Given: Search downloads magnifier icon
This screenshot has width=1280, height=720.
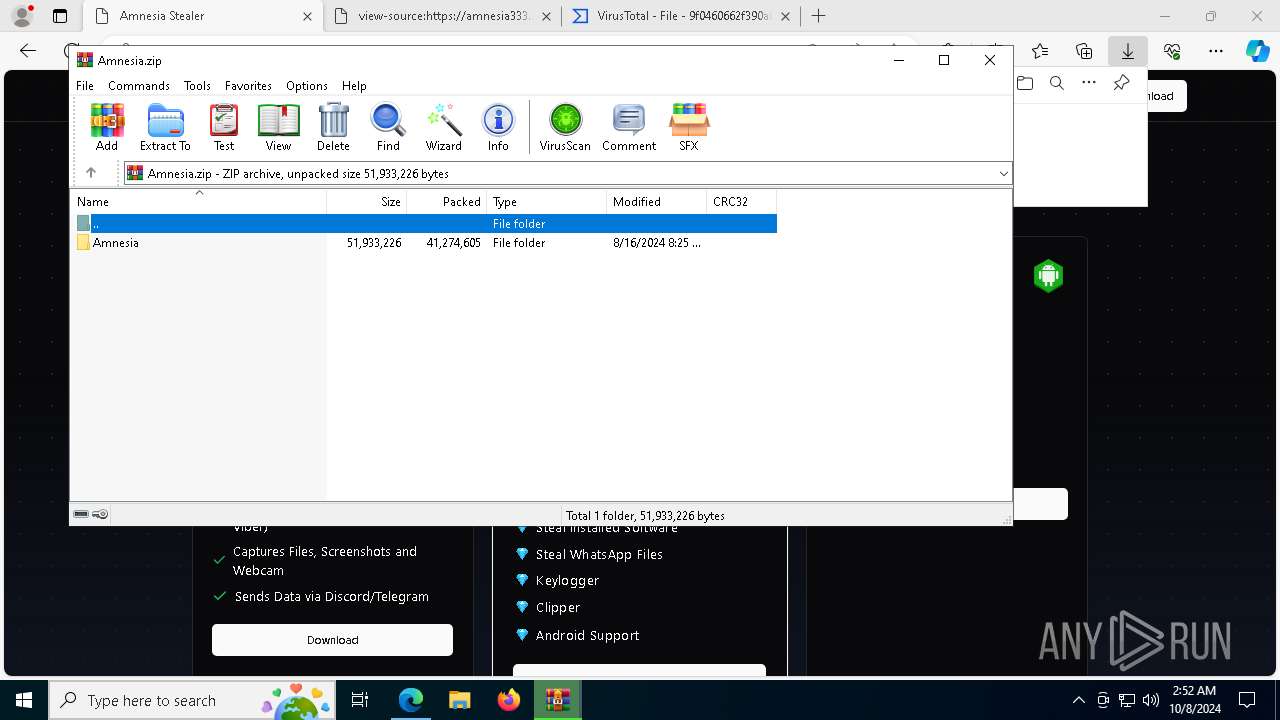Looking at the screenshot, I should coord(1057,83).
